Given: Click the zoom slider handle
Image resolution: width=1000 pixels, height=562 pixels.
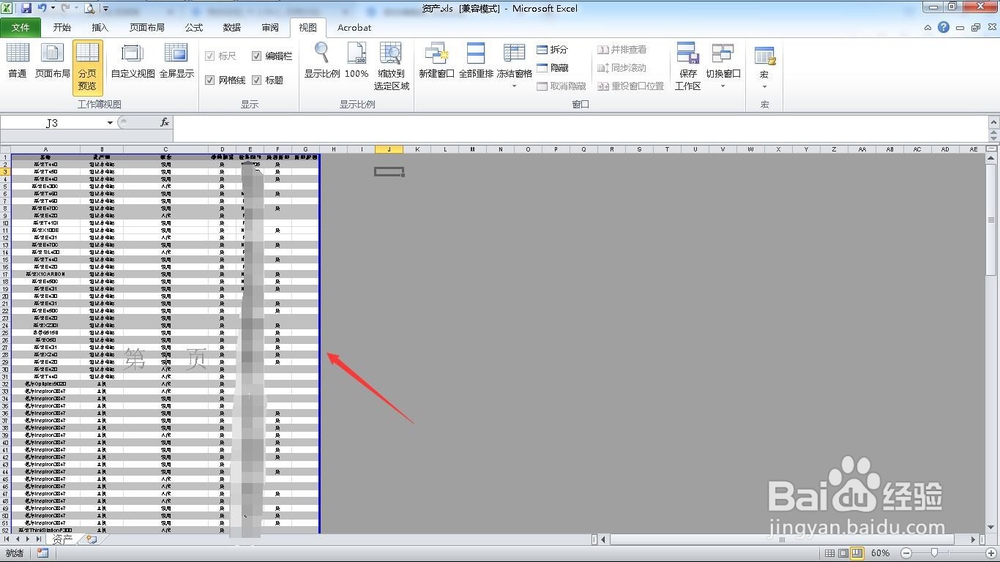Looking at the screenshot, I should click(934, 553).
